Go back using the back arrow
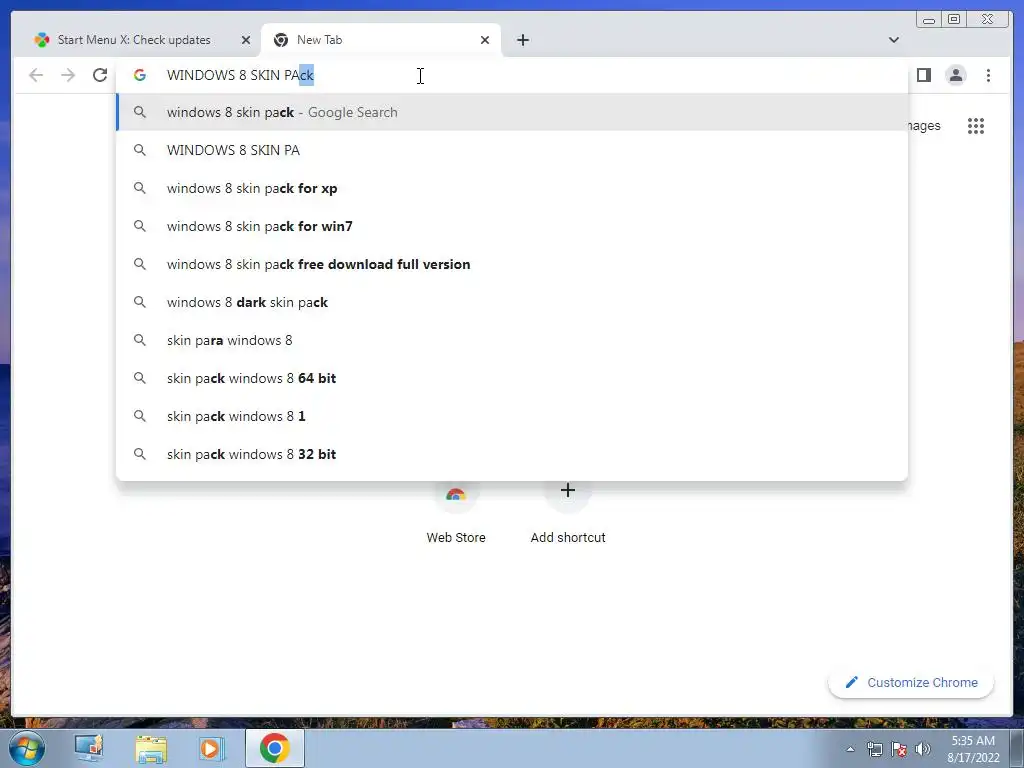The width and height of the screenshot is (1024, 768). pos(36,75)
